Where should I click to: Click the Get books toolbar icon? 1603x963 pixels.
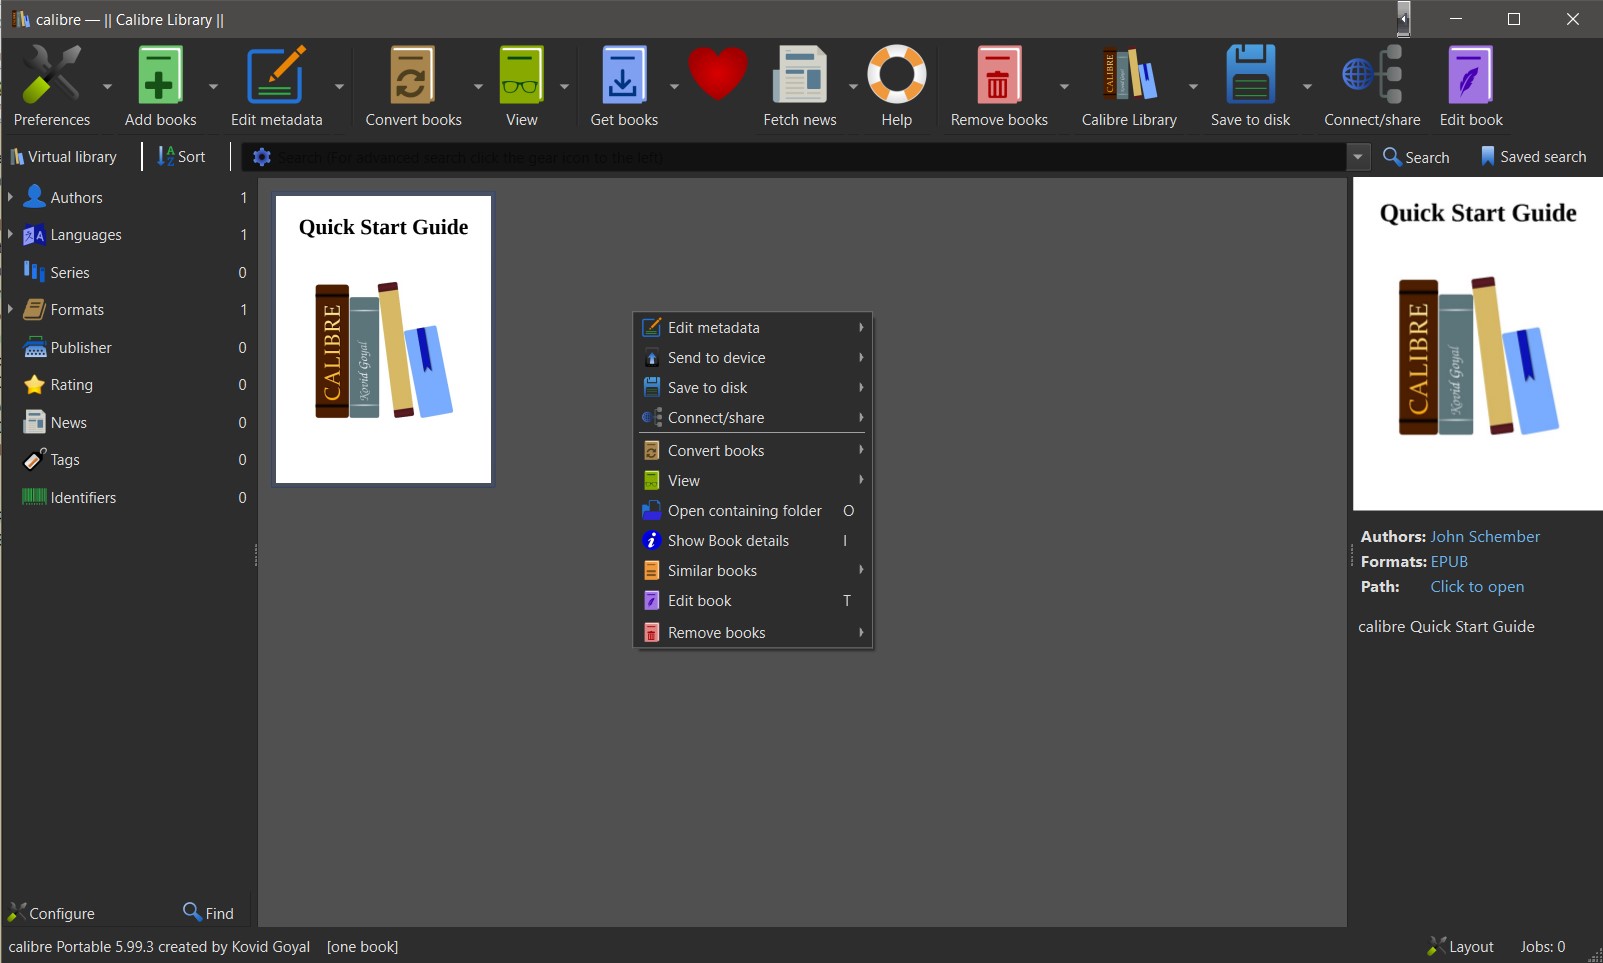pos(623,75)
